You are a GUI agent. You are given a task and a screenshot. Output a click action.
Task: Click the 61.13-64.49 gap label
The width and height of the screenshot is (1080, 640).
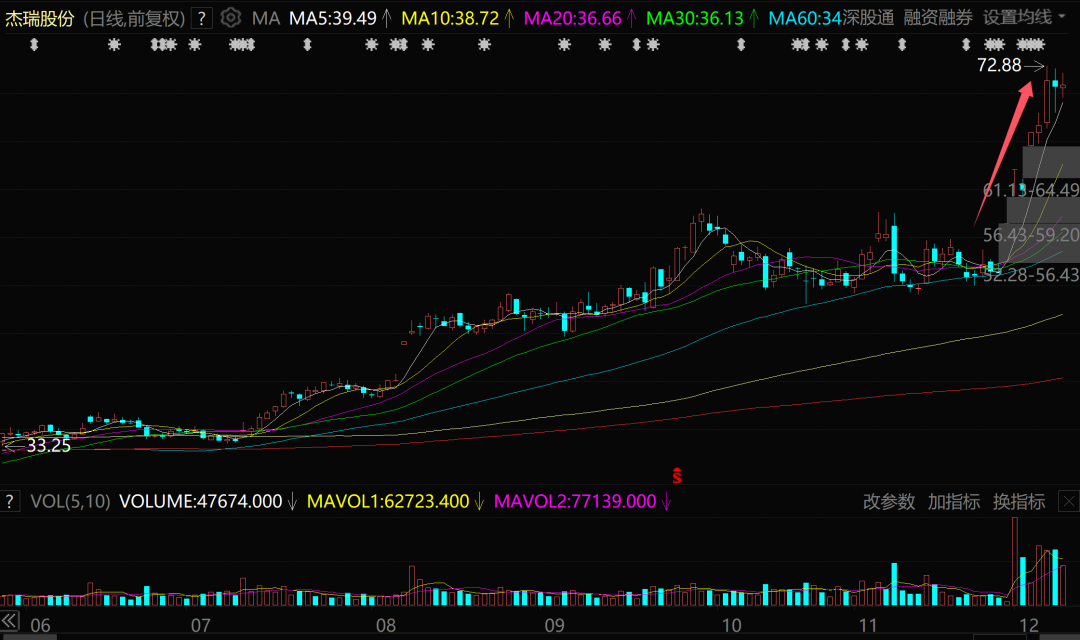pos(1030,190)
